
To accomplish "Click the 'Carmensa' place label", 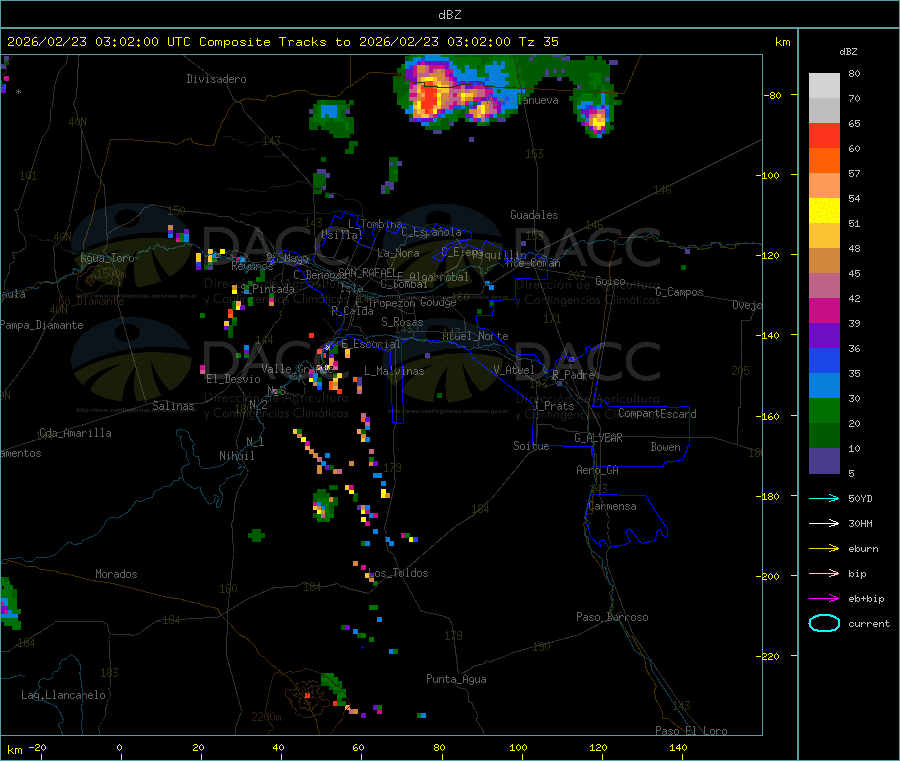I will (612, 507).
